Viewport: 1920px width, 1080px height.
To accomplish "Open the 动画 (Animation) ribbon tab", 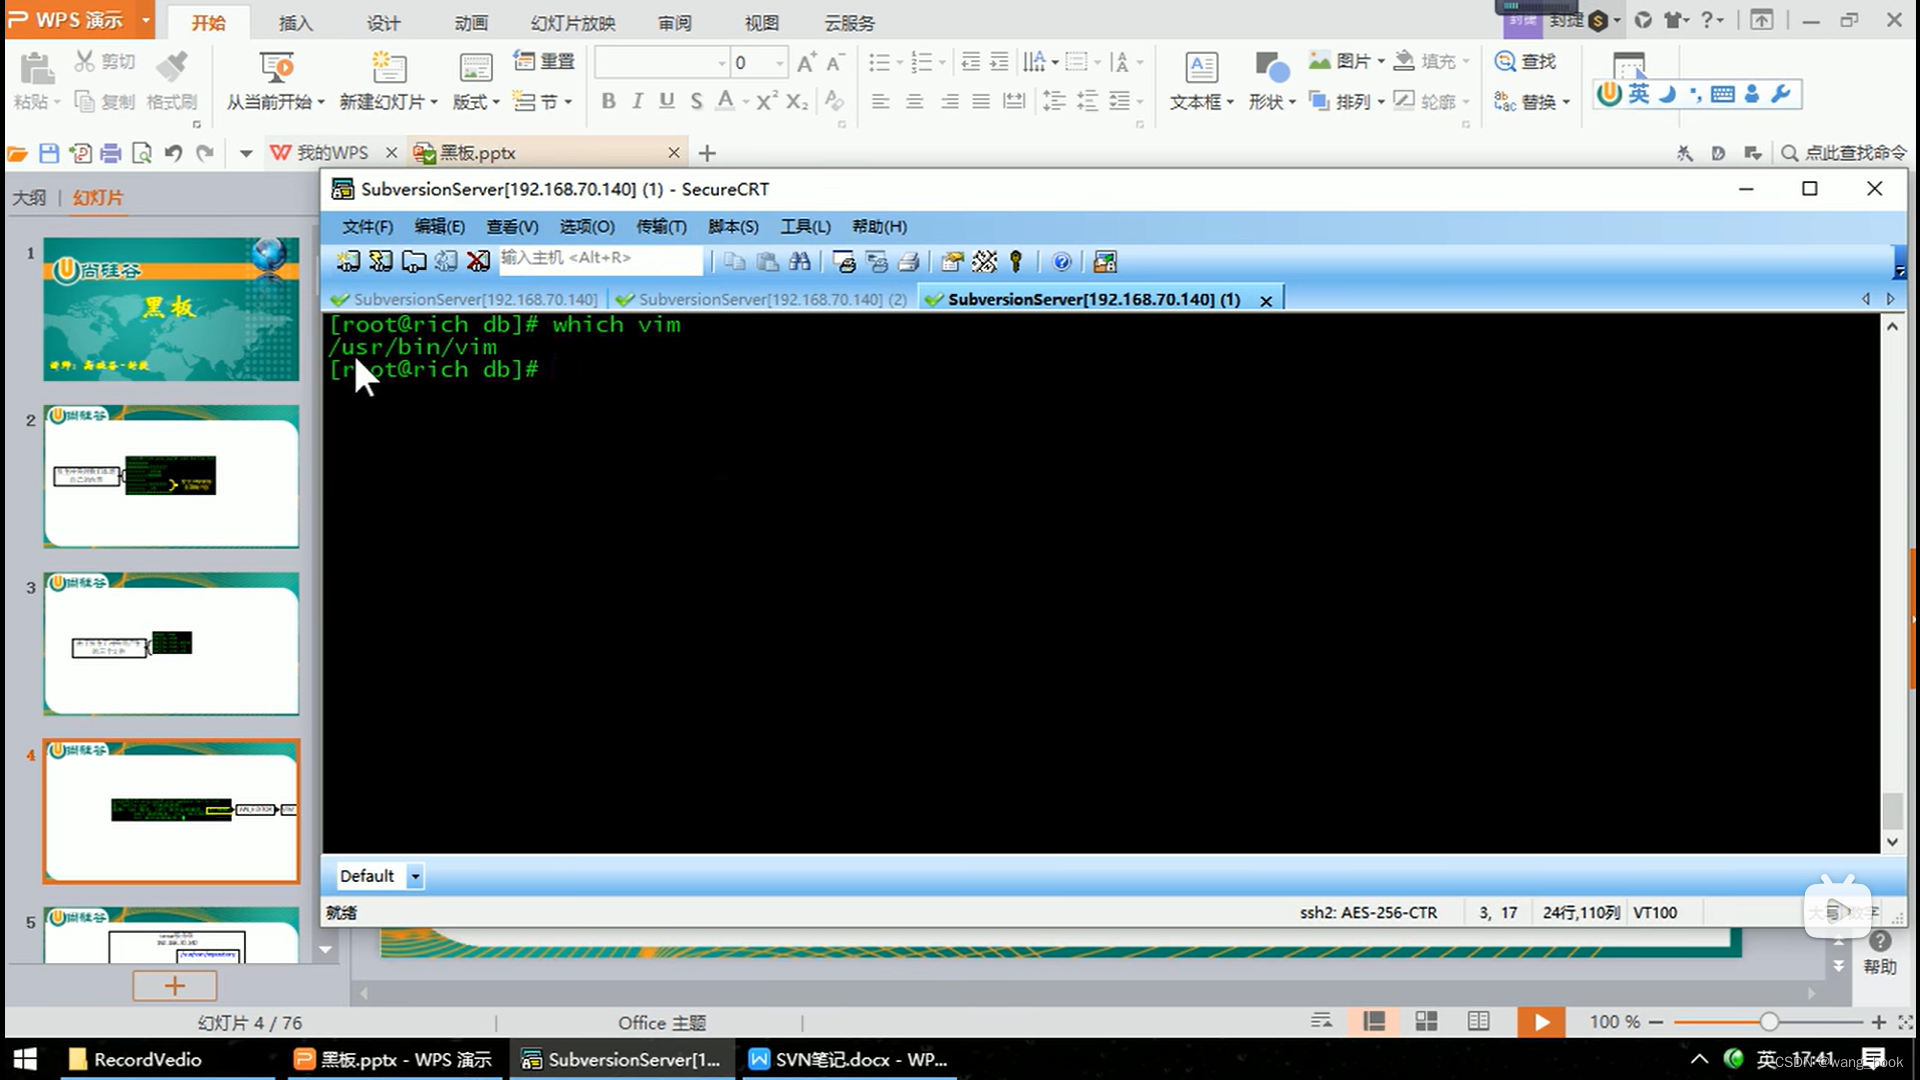I will [x=471, y=22].
